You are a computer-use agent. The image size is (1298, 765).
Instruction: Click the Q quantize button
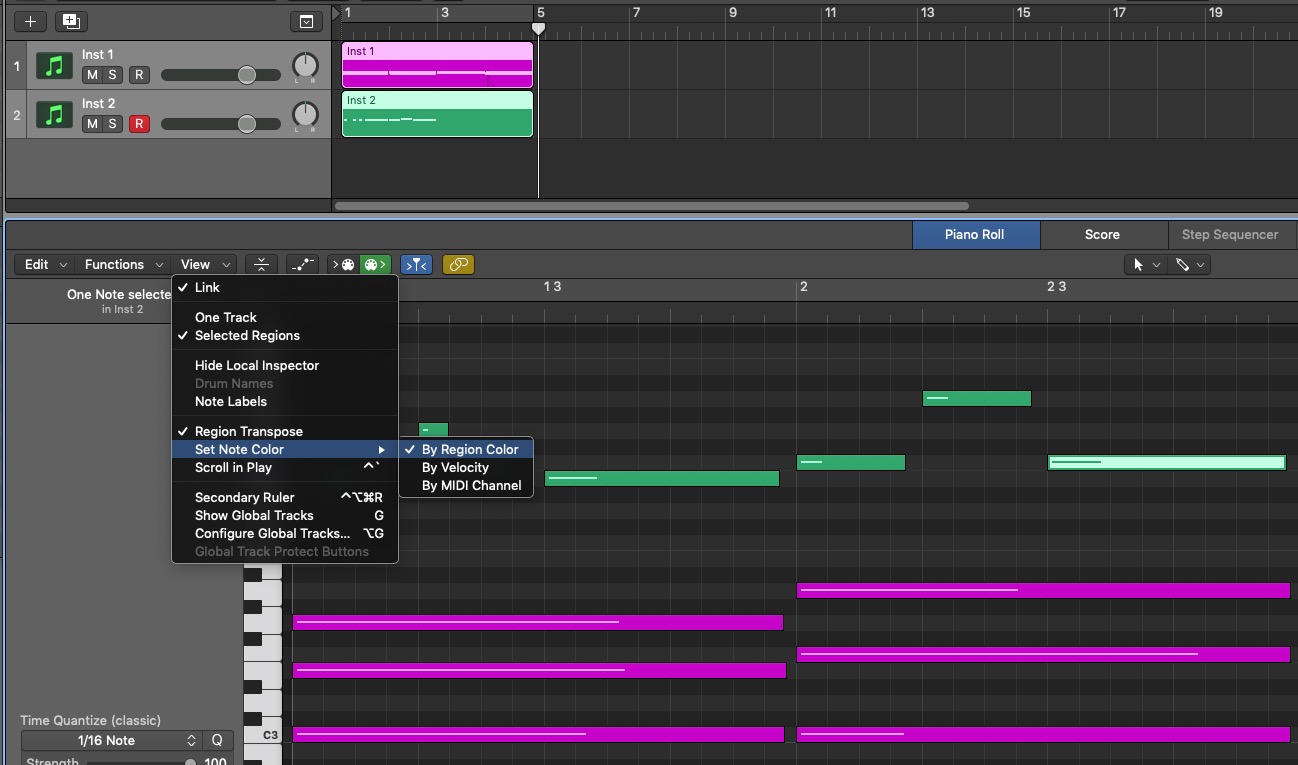[217, 741]
